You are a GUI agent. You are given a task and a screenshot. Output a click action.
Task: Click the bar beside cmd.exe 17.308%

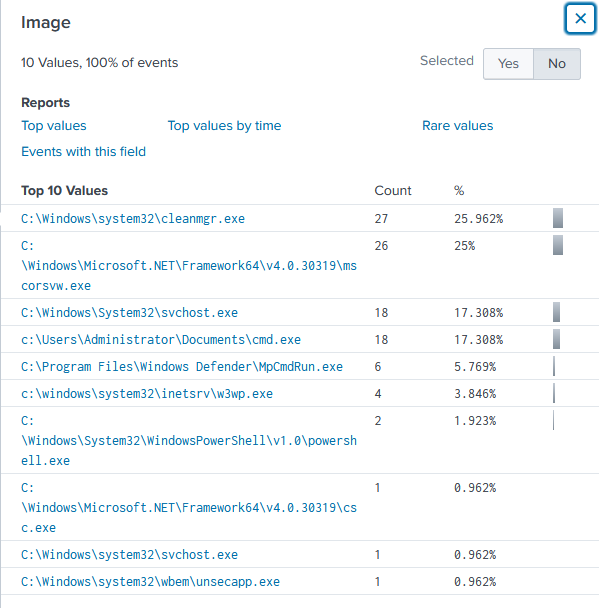556,339
